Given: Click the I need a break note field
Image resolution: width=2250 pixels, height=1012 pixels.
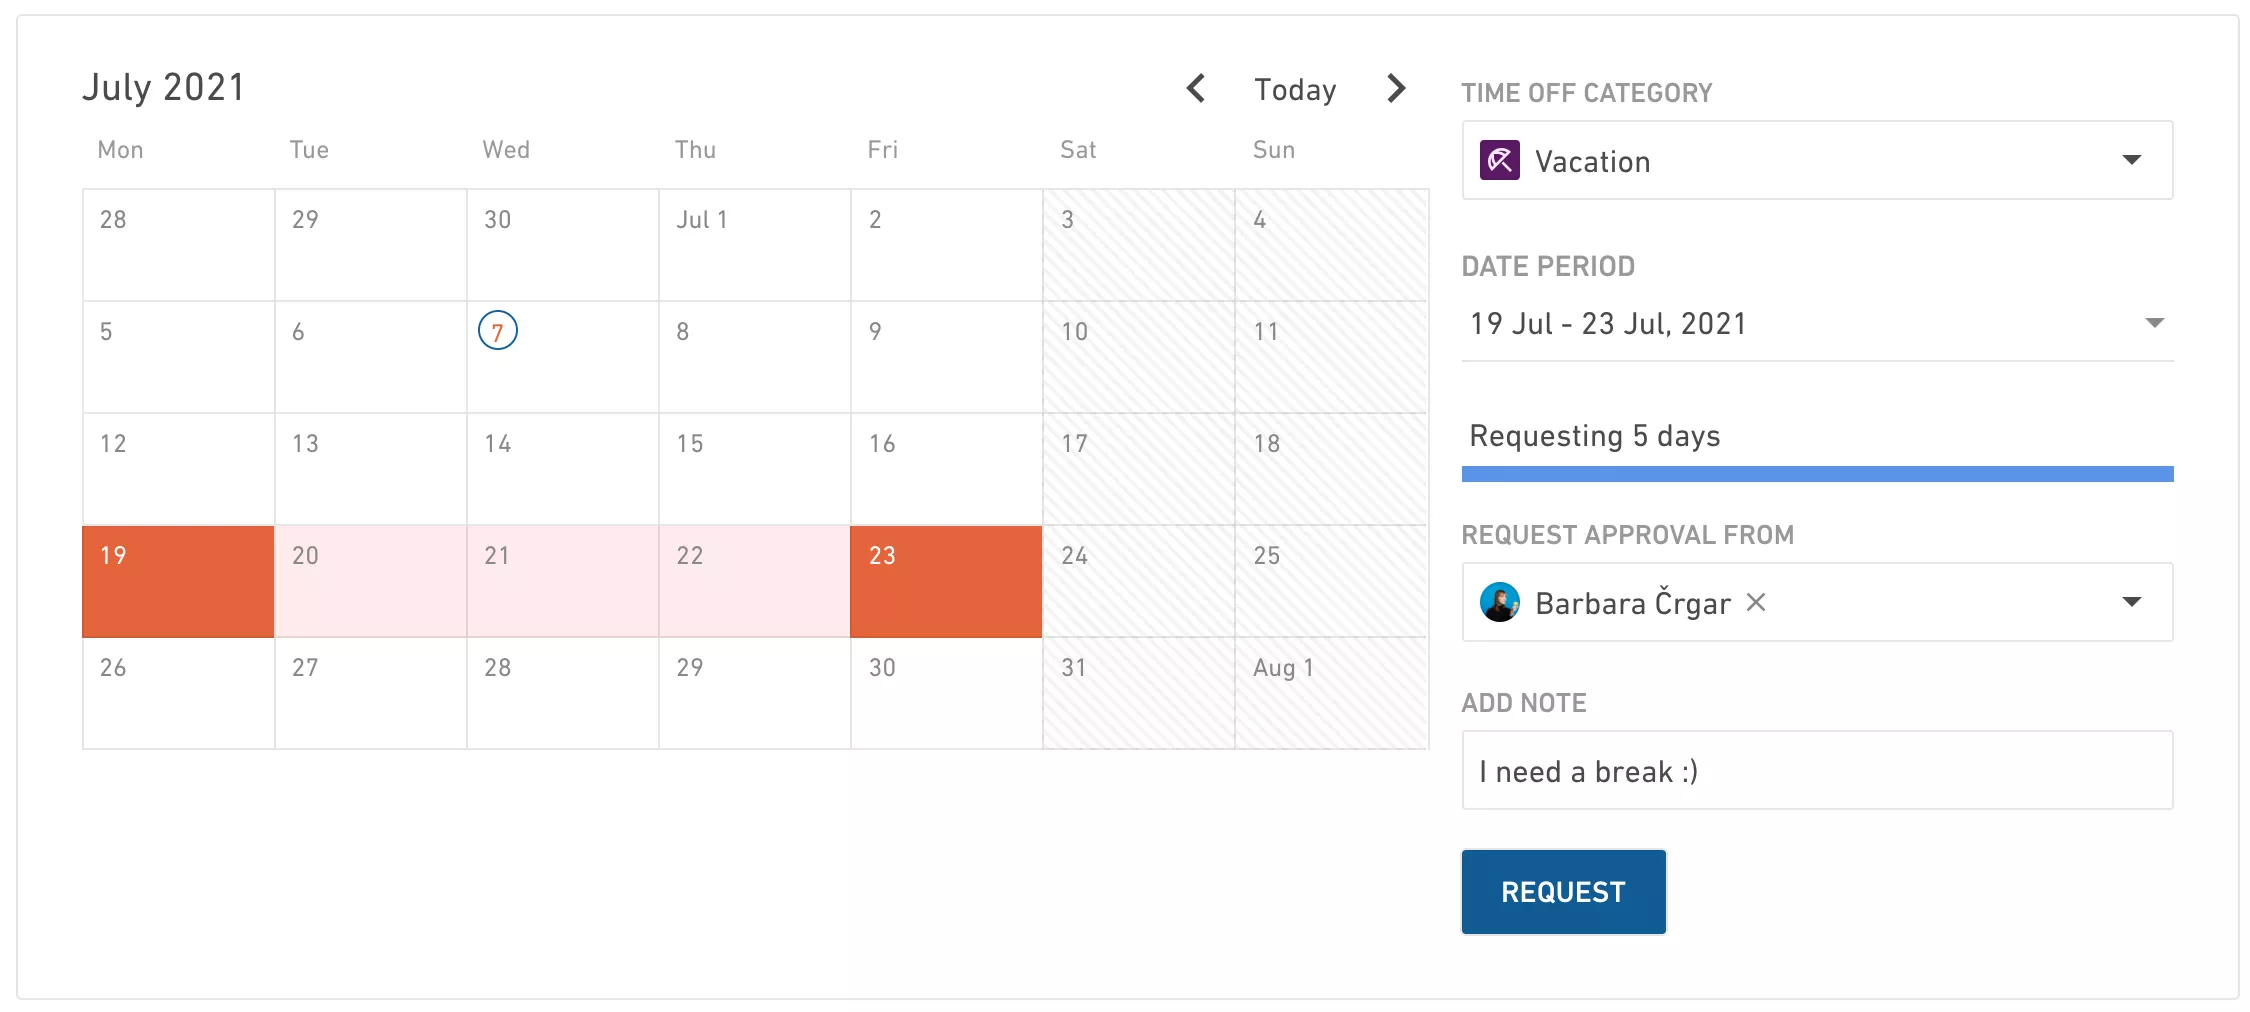Looking at the screenshot, I should (1817, 770).
